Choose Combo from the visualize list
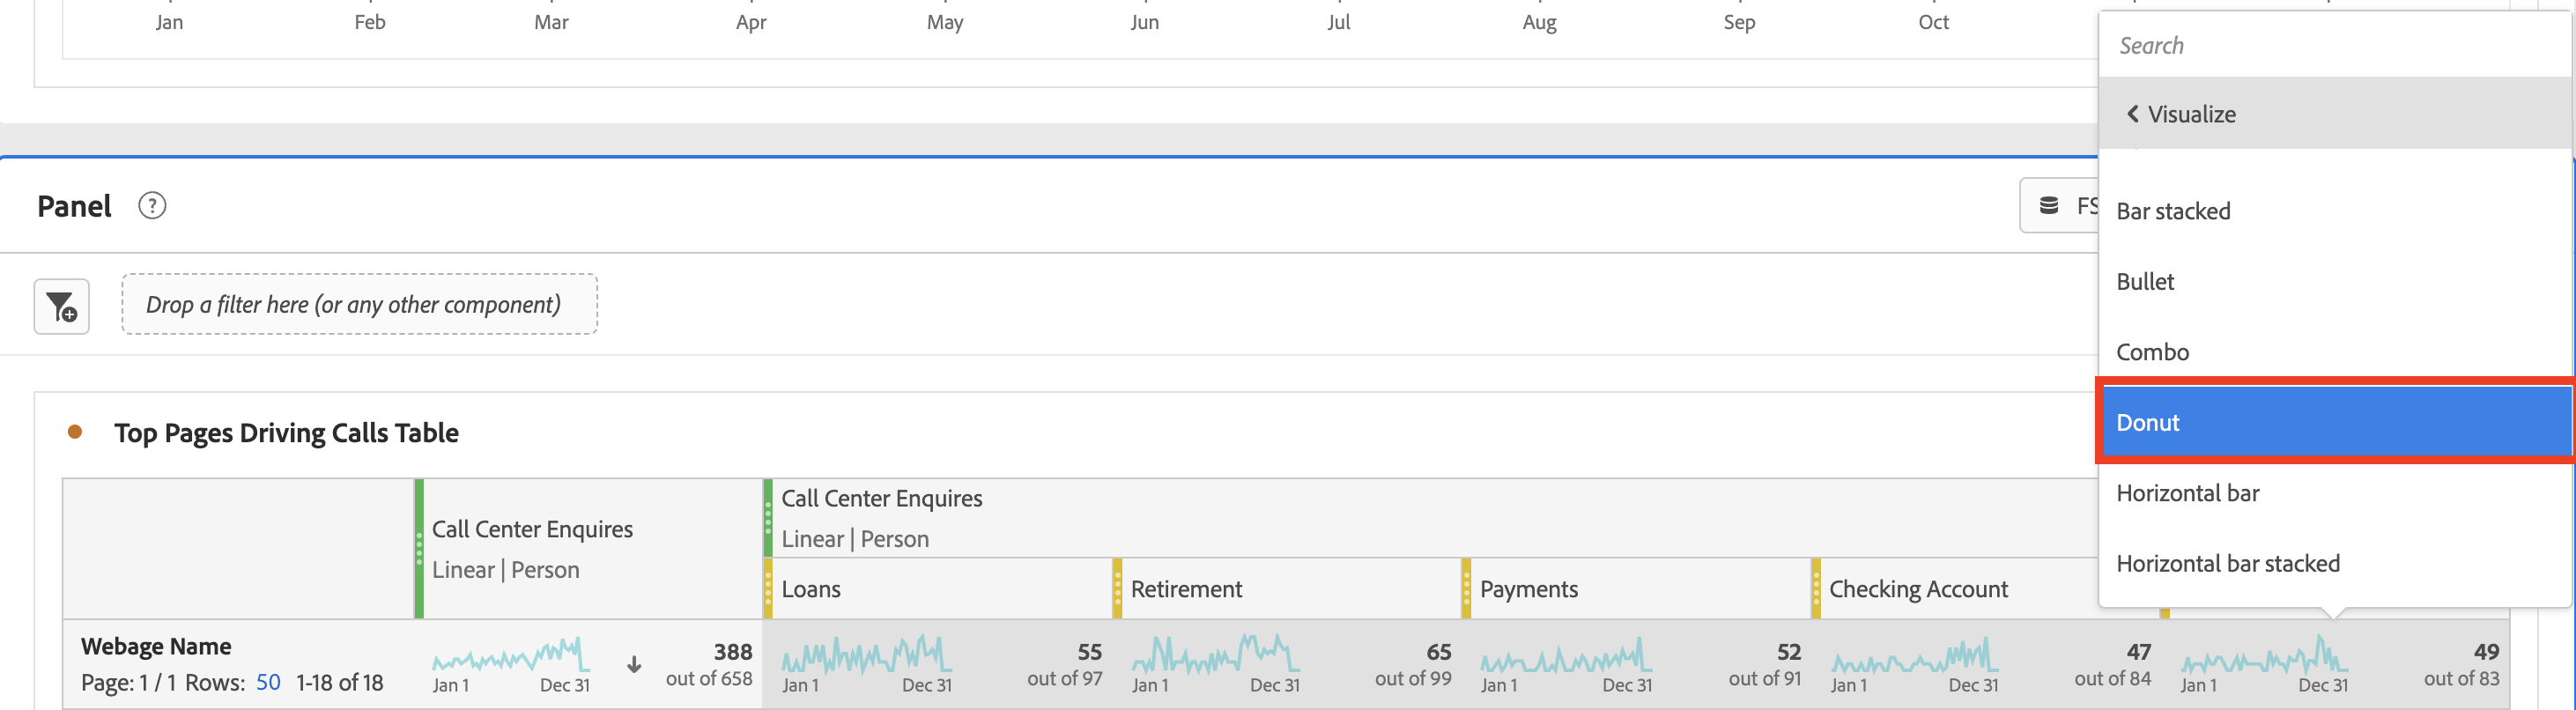 click(2334, 352)
